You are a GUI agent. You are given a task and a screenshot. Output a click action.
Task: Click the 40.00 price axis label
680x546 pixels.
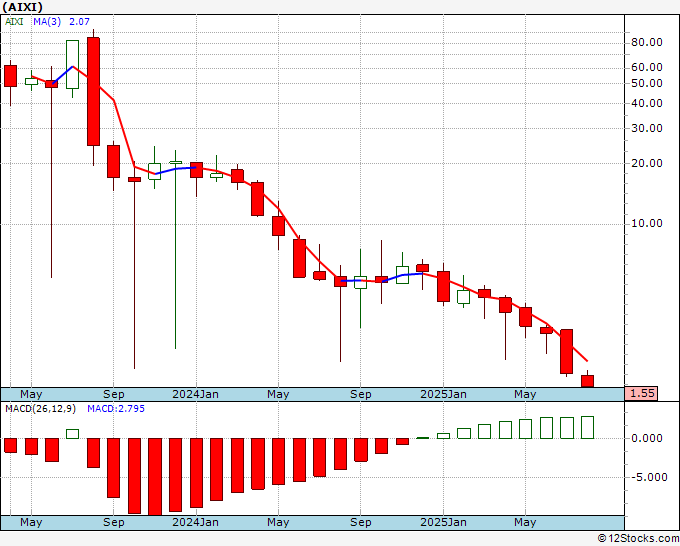pyautogui.click(x=647, y=103)
